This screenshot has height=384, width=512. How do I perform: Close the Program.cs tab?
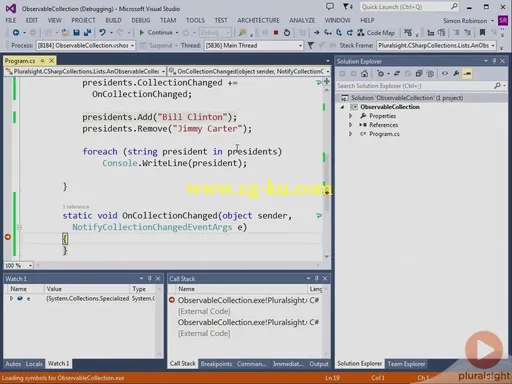(x=51, y=61)
